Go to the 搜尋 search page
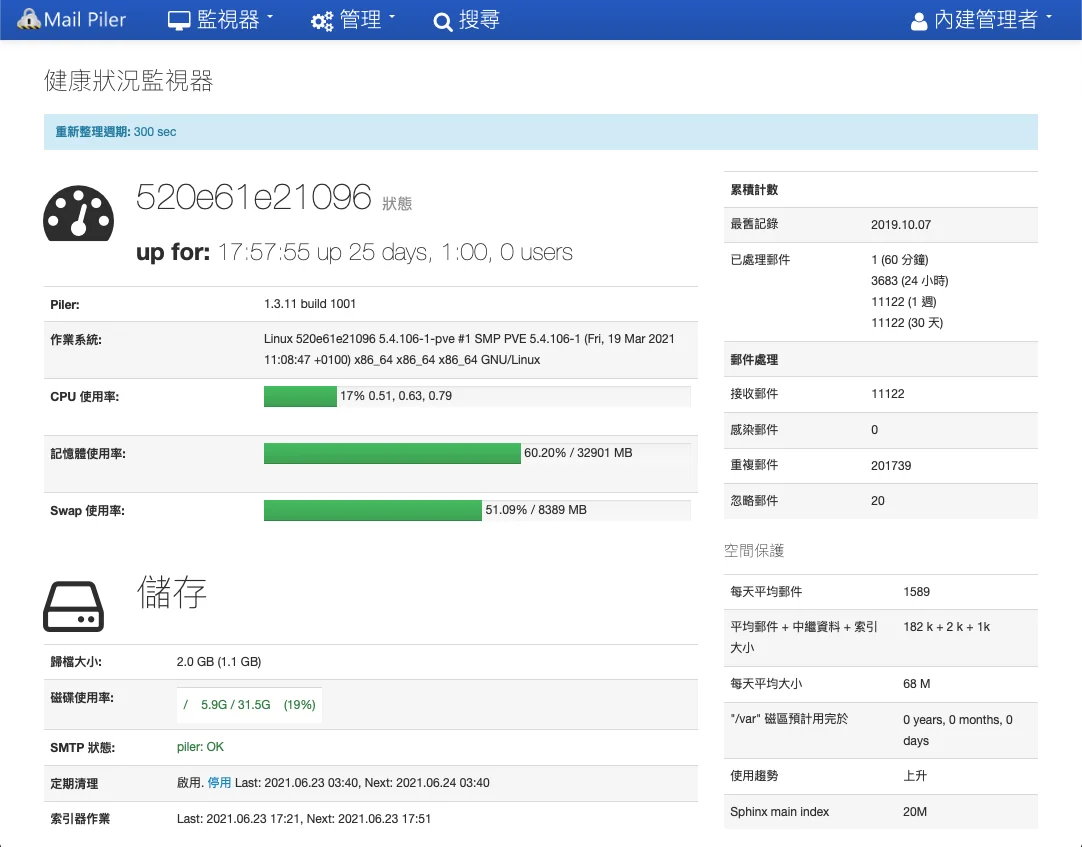The width and height of the screenshot is (1082, 847). (466, 19)
